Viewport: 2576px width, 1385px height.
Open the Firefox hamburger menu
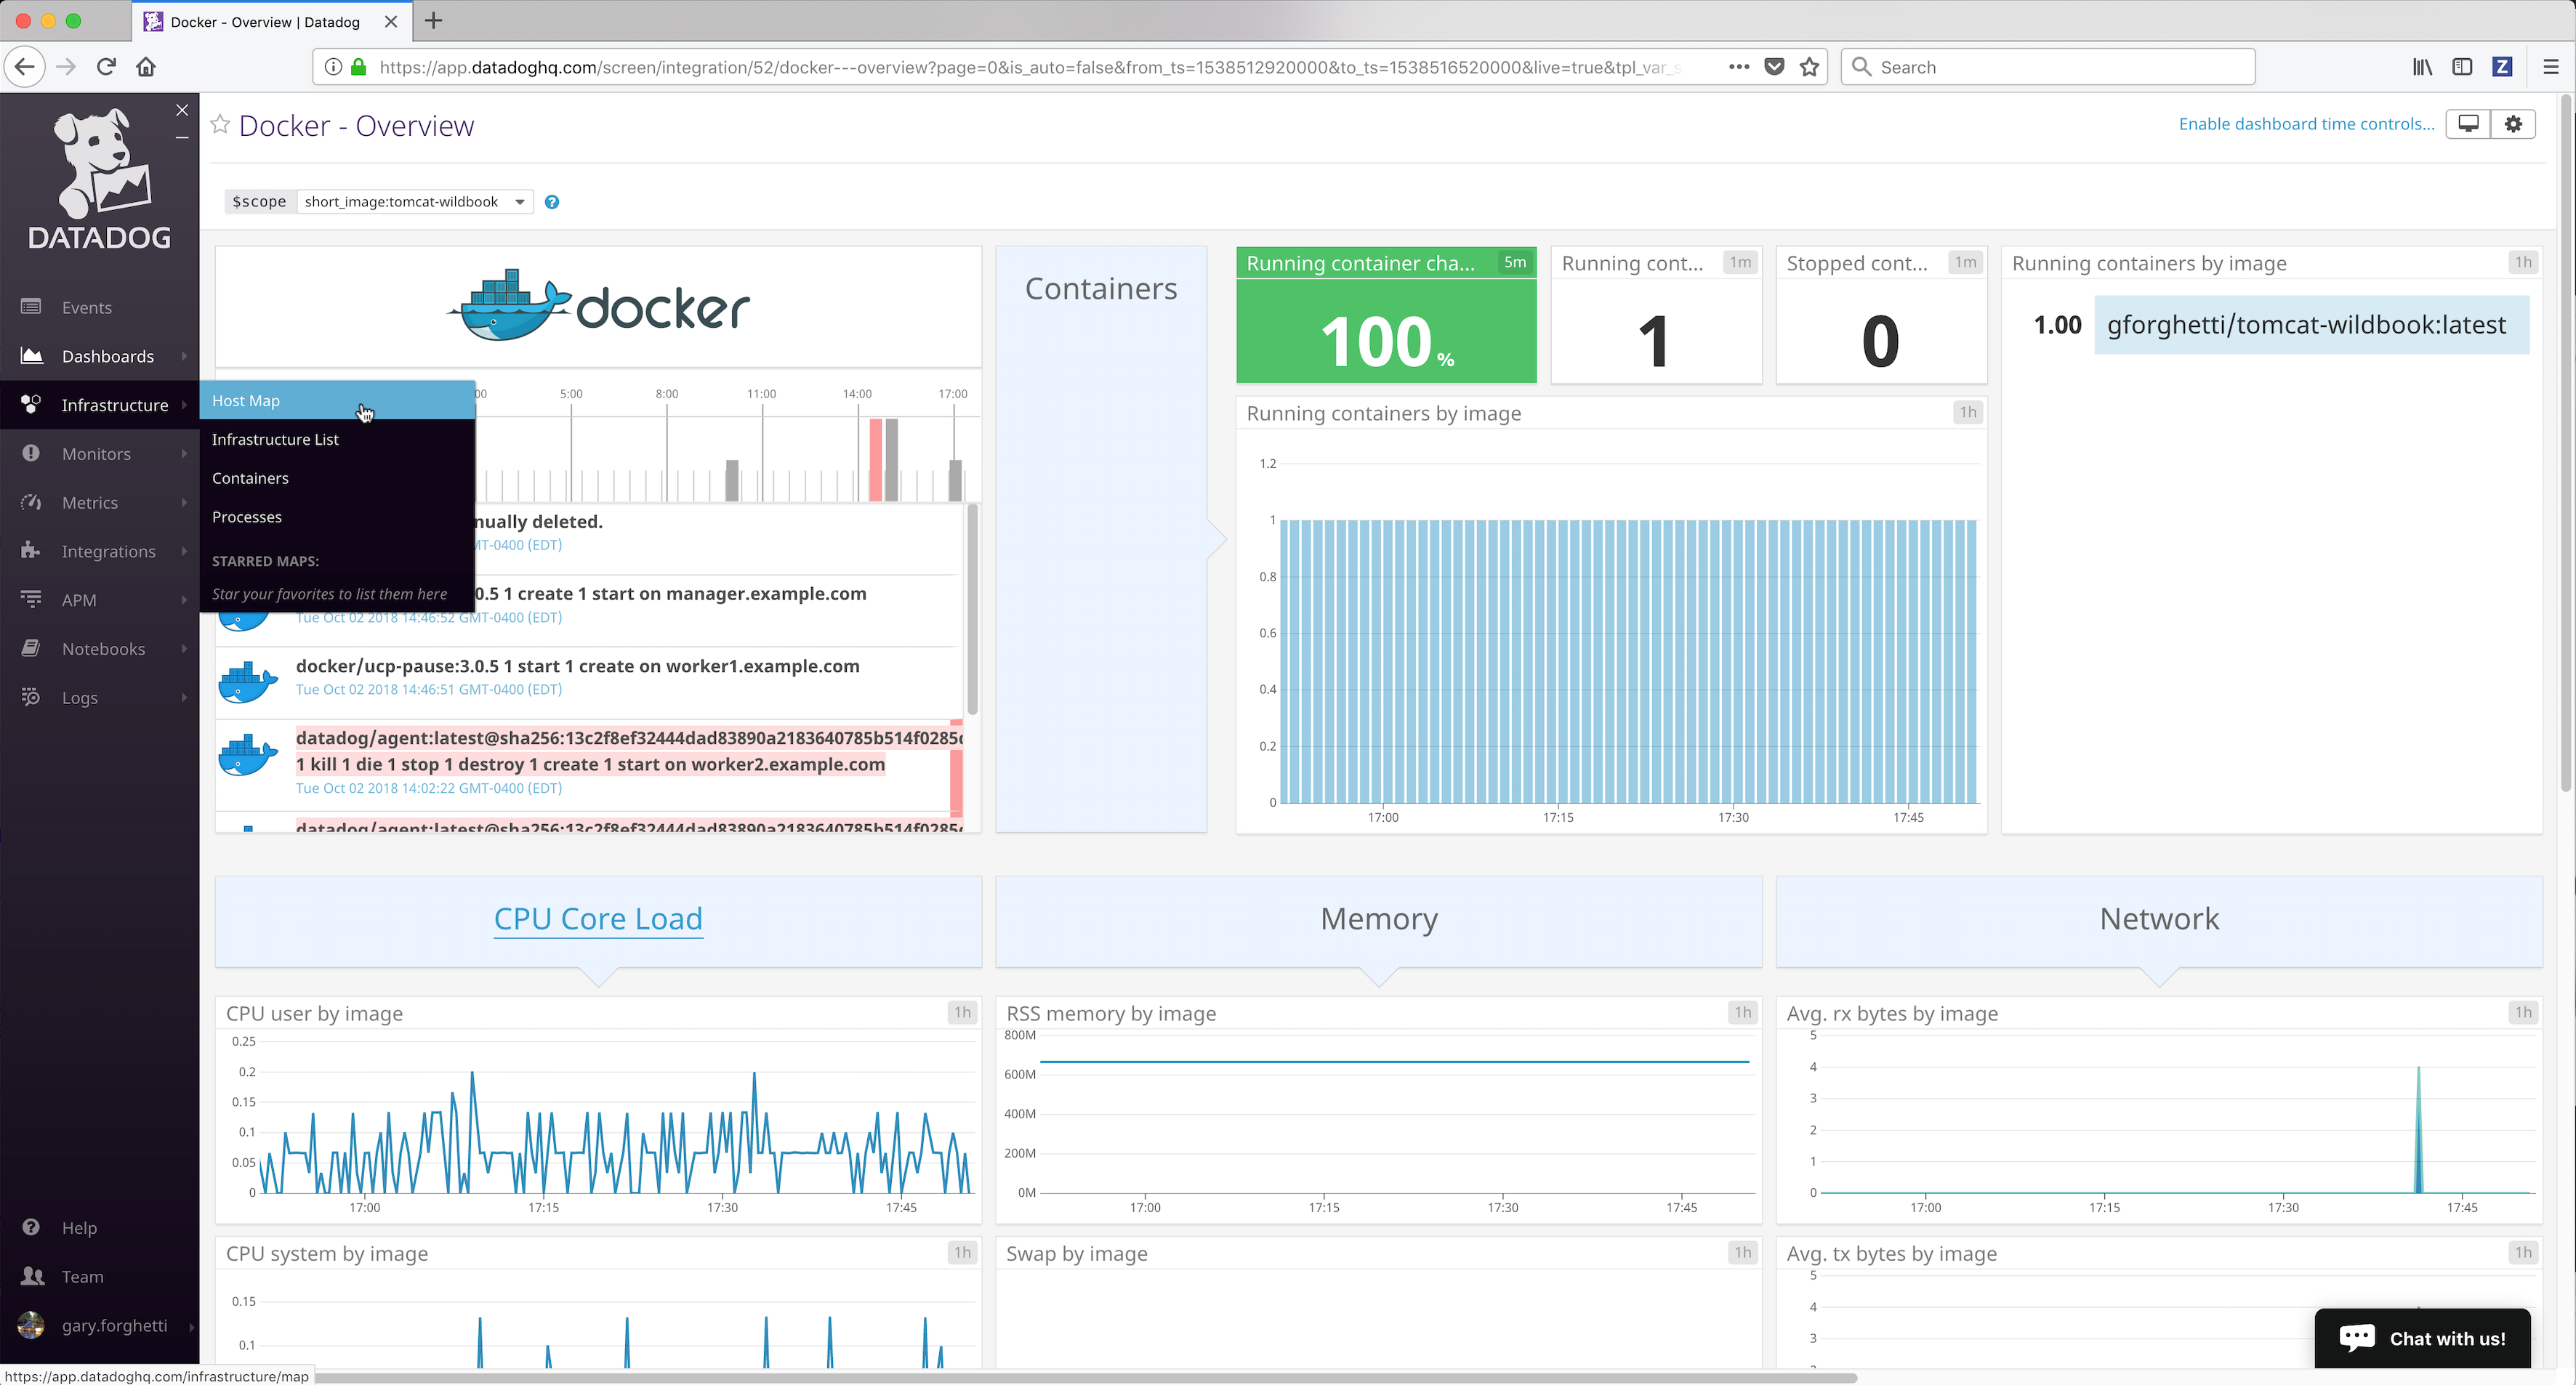pyautogui.click(x=2550, y=67)
